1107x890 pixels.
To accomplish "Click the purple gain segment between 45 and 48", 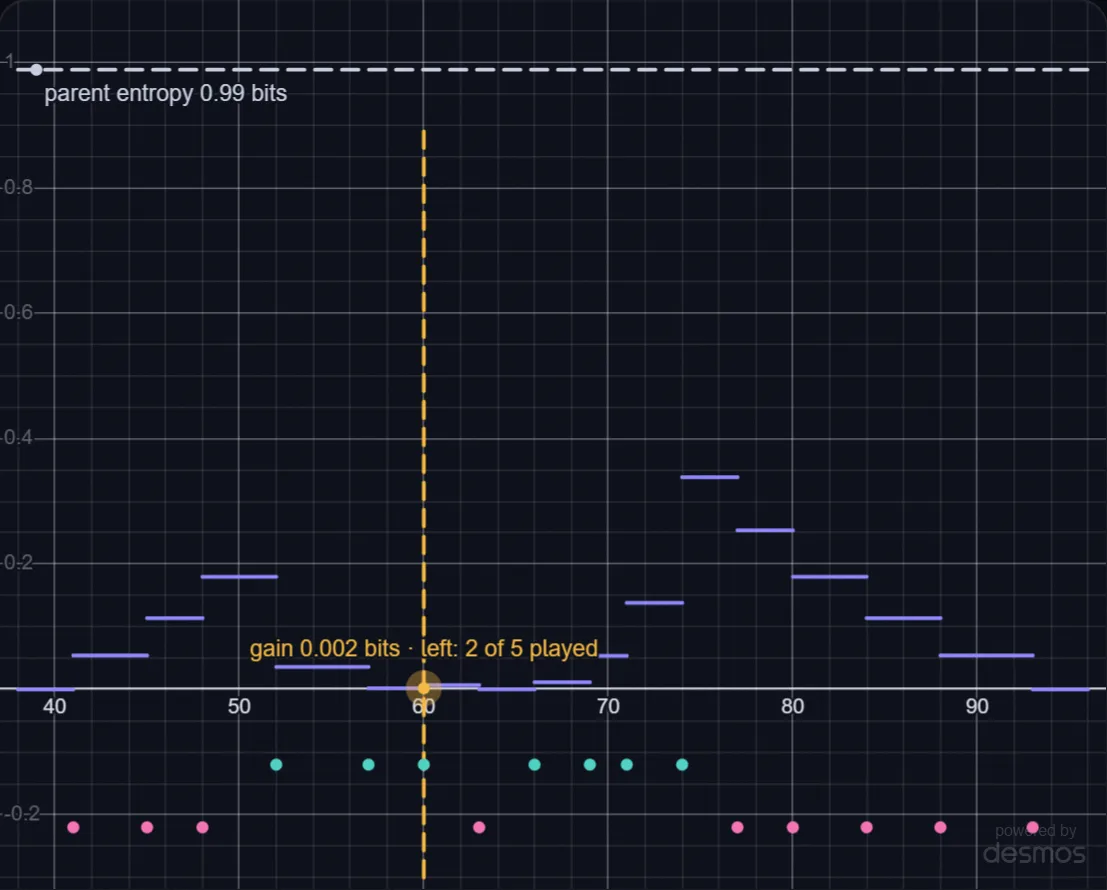I will (x=174, y=618).
